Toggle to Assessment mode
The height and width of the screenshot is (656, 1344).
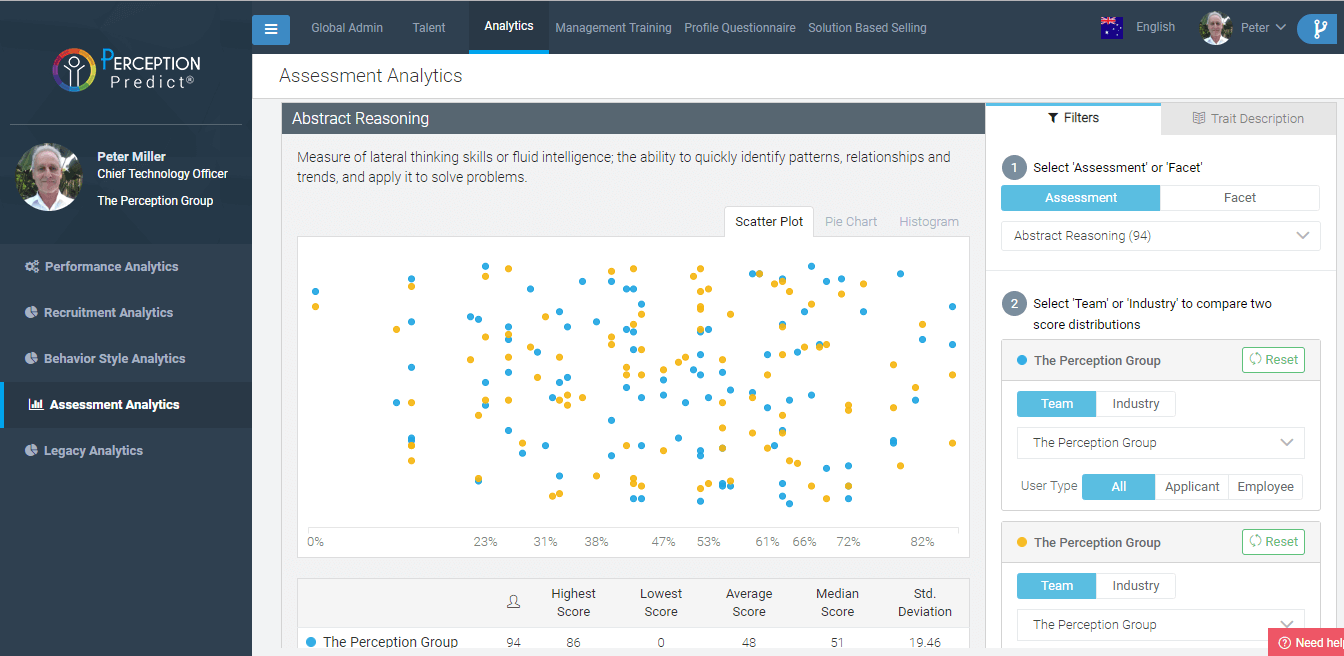click(x=1081, y=198)
